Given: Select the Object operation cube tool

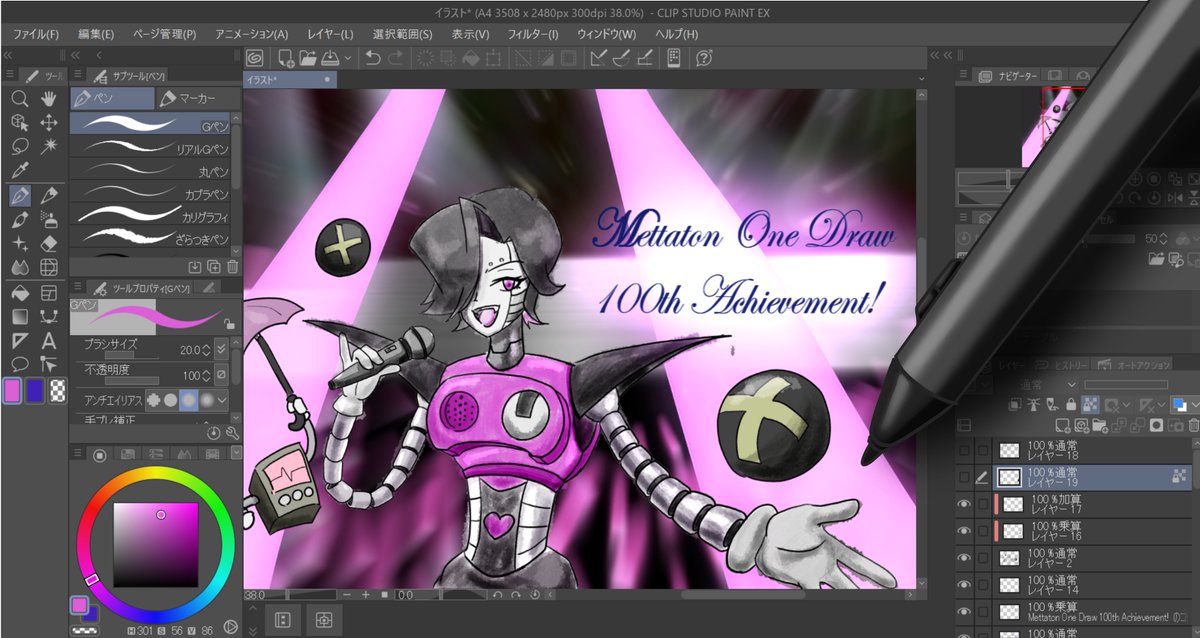Looking at the screenshot, I should (18, 122).
